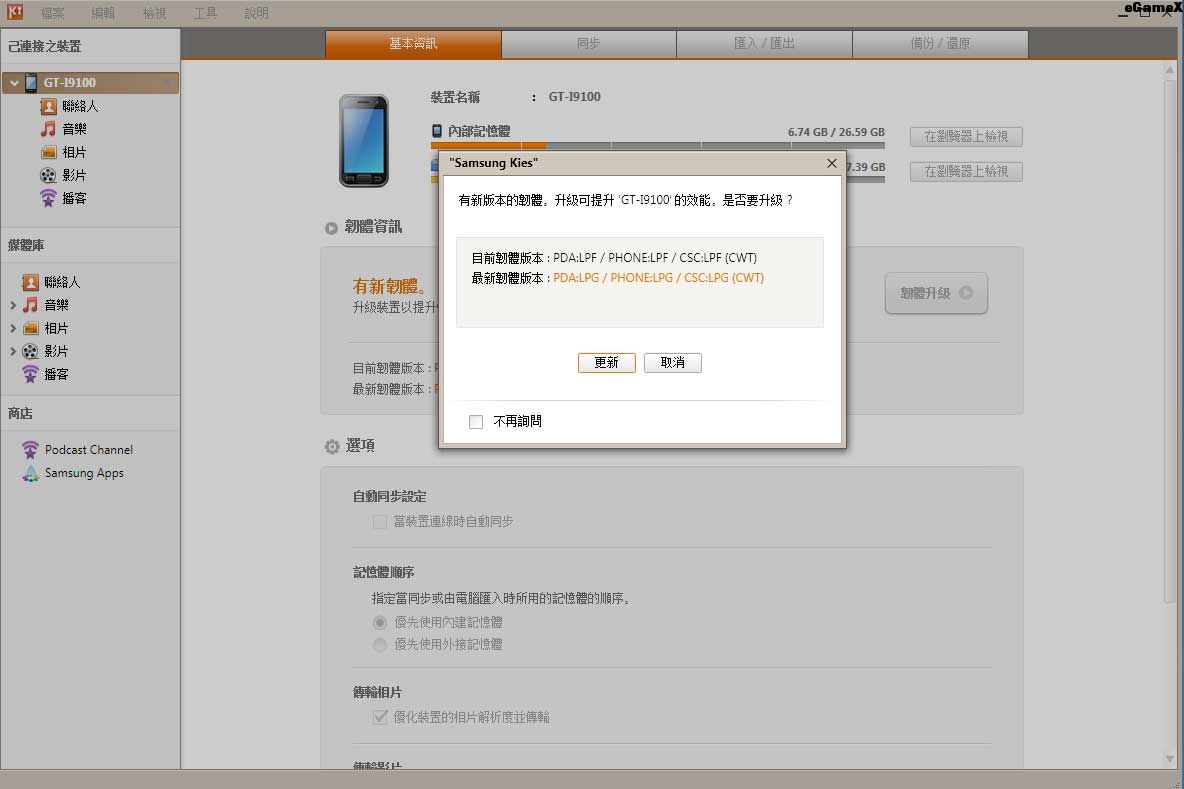Open the device videos reel icon under GT-I9100
The height and width of the screenshot is (789, 1184).
[x=48, y=175]
